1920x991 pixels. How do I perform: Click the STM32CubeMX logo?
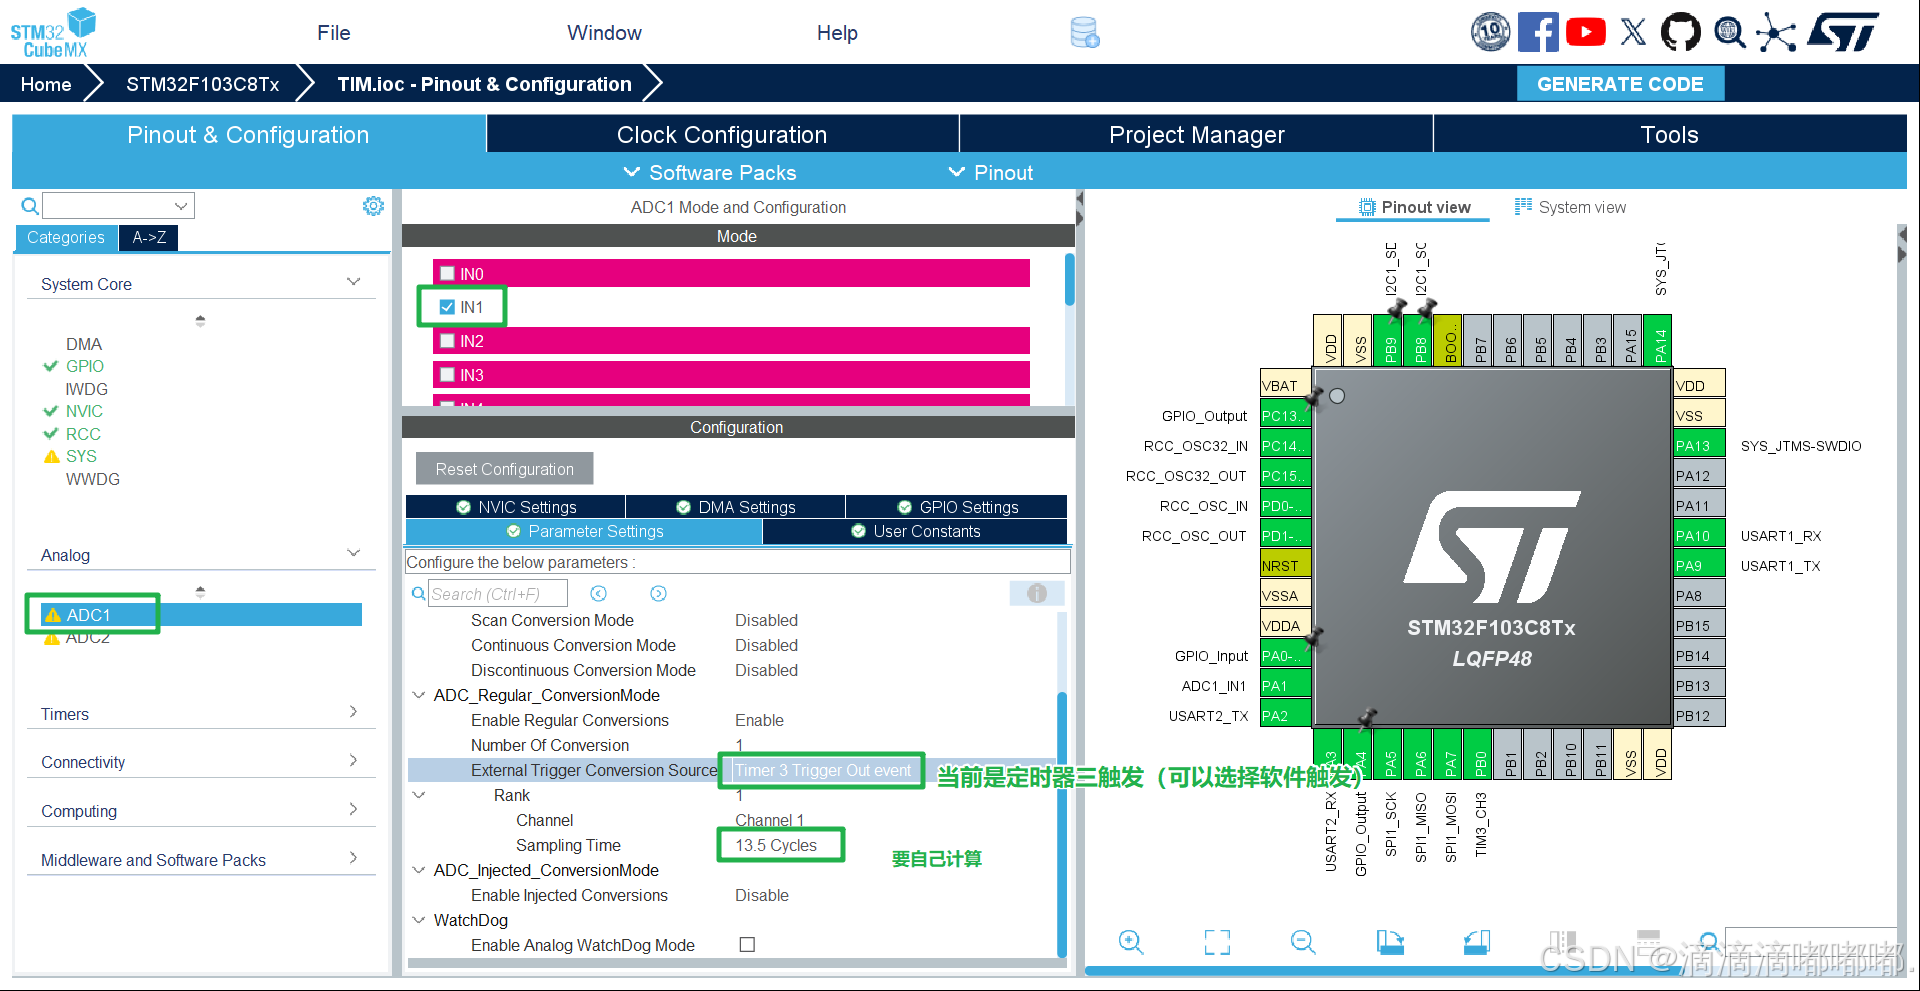[x=53, y=33]
